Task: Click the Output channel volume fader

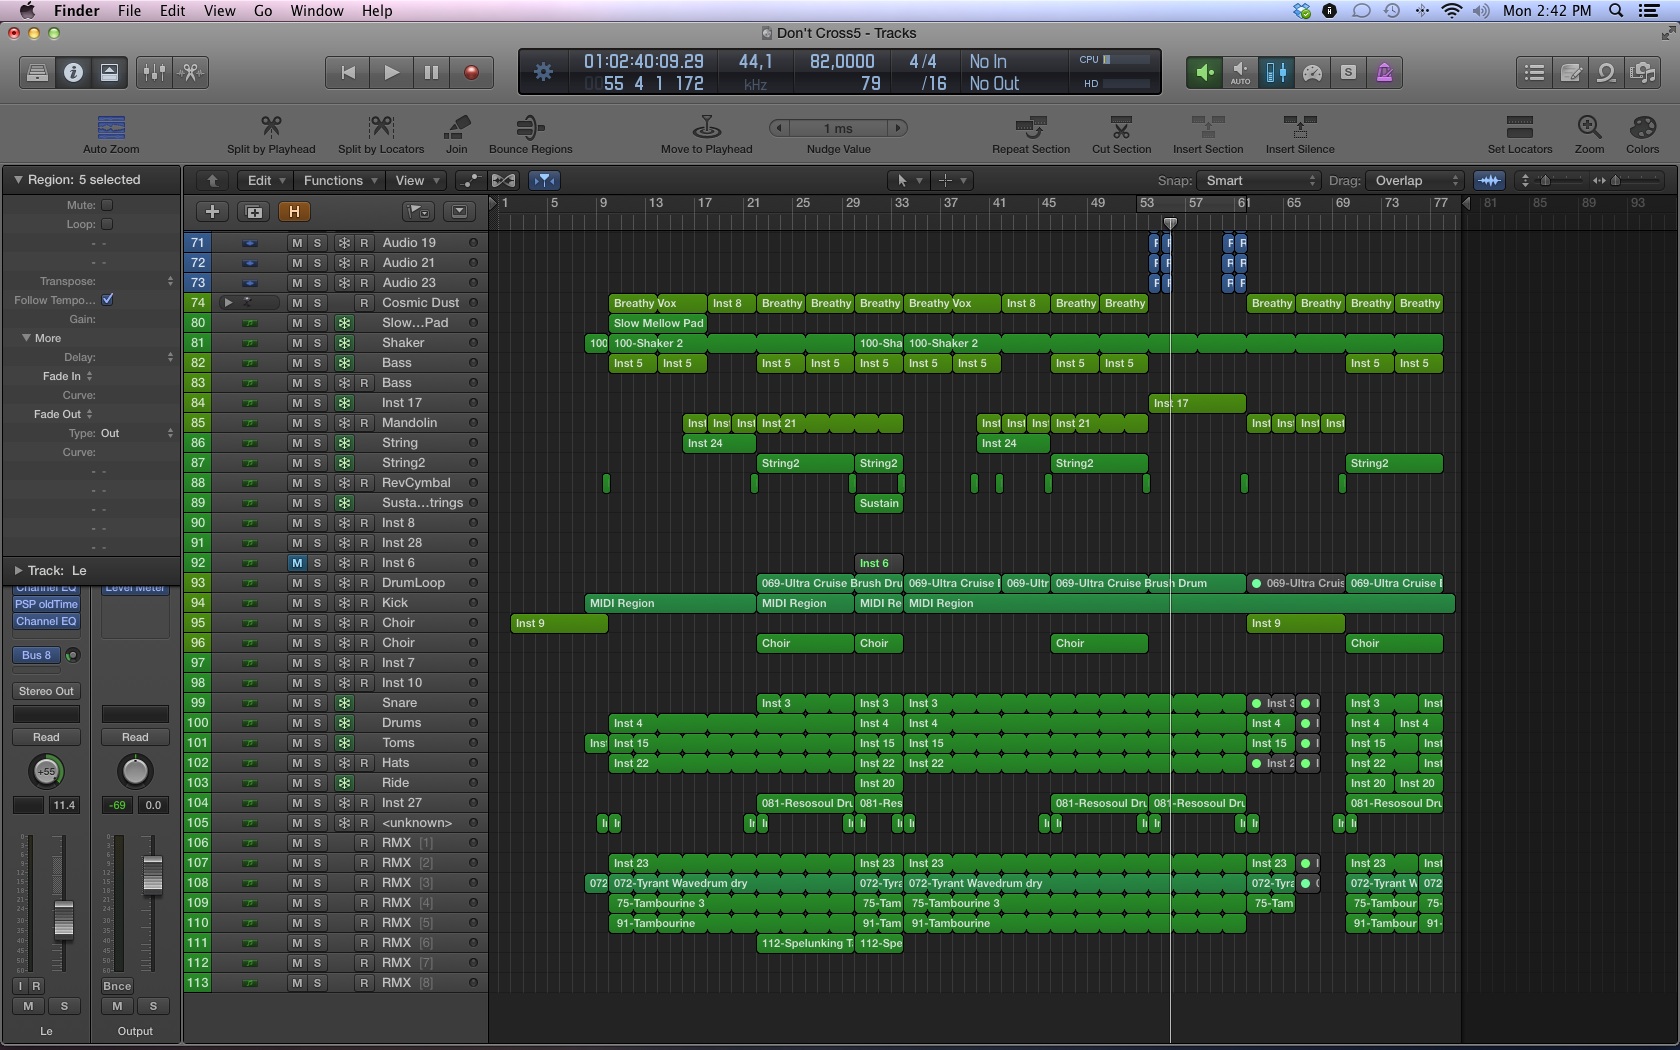Action: (x=152, y=874)
